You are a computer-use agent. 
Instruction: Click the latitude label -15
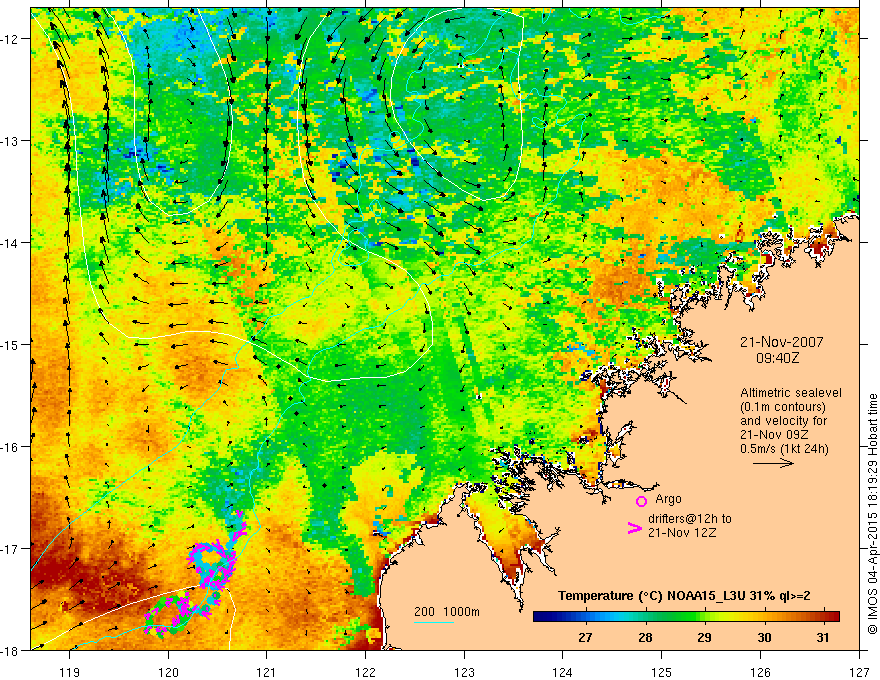pyautogui.click(x=11, y=344)
